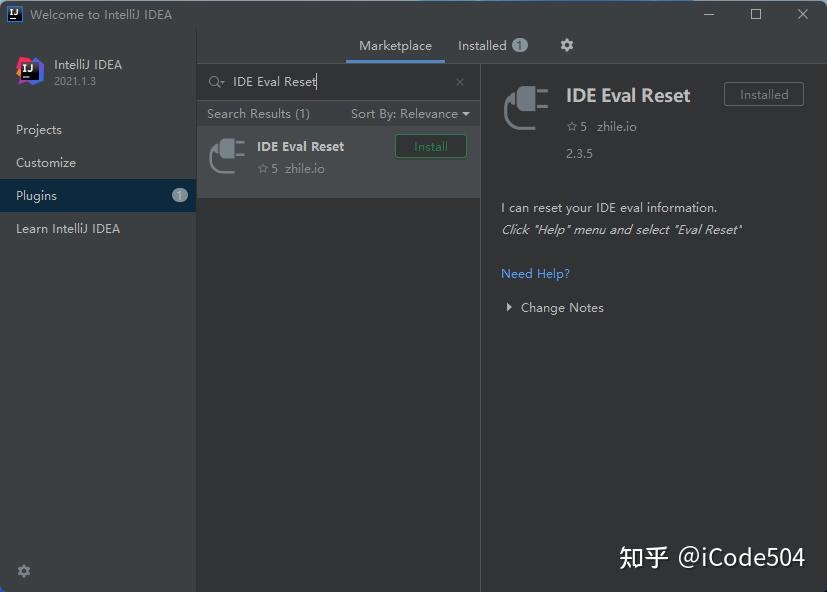This screenshot has height=592, width=827.
Task: Open the Sort By Relevance dropdown
Action: (x=410, y=113)
